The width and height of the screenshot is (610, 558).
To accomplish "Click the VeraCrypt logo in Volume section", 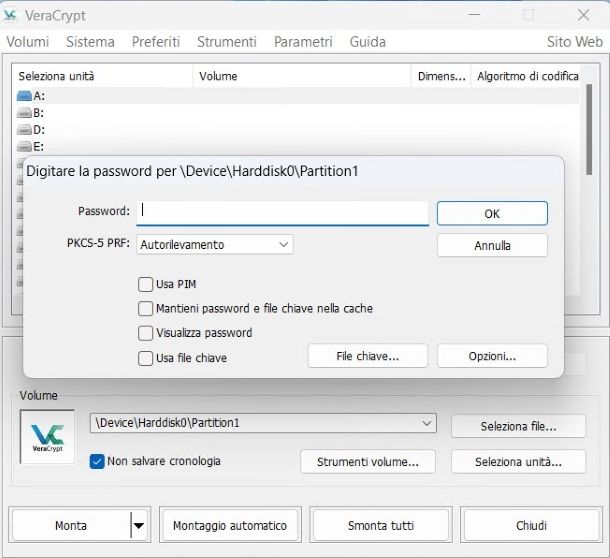I will tap(47, 437).
